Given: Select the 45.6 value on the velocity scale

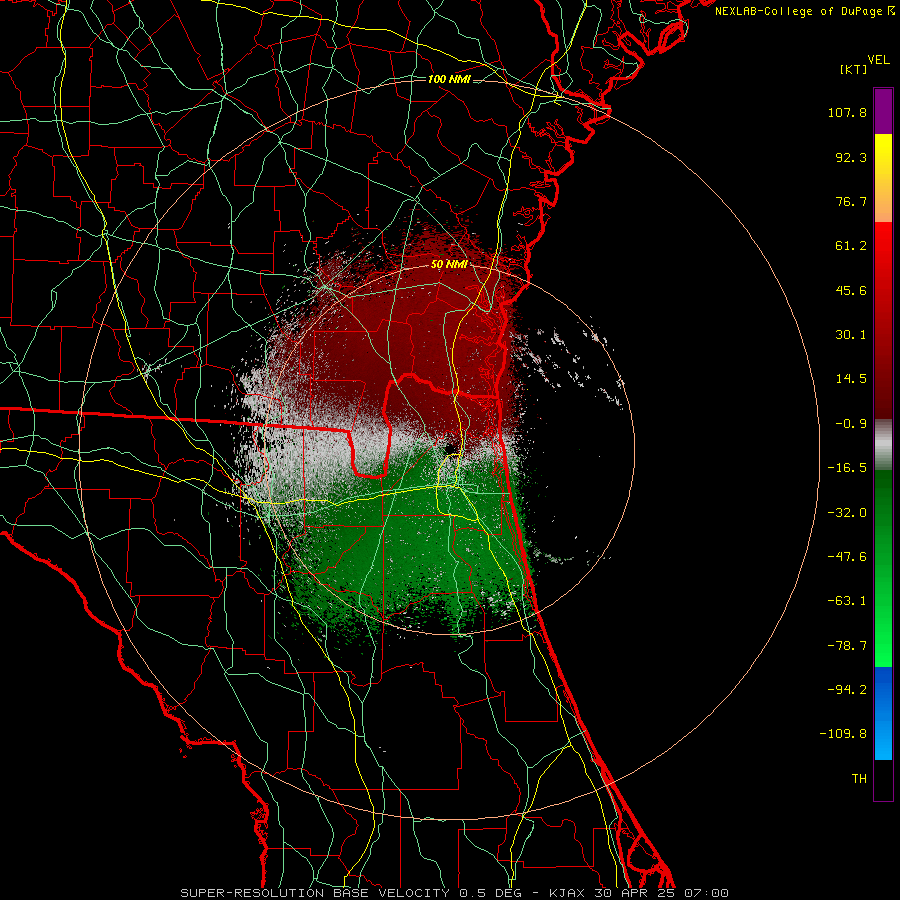Looking at the screenshot, I should tap(851, 290).
